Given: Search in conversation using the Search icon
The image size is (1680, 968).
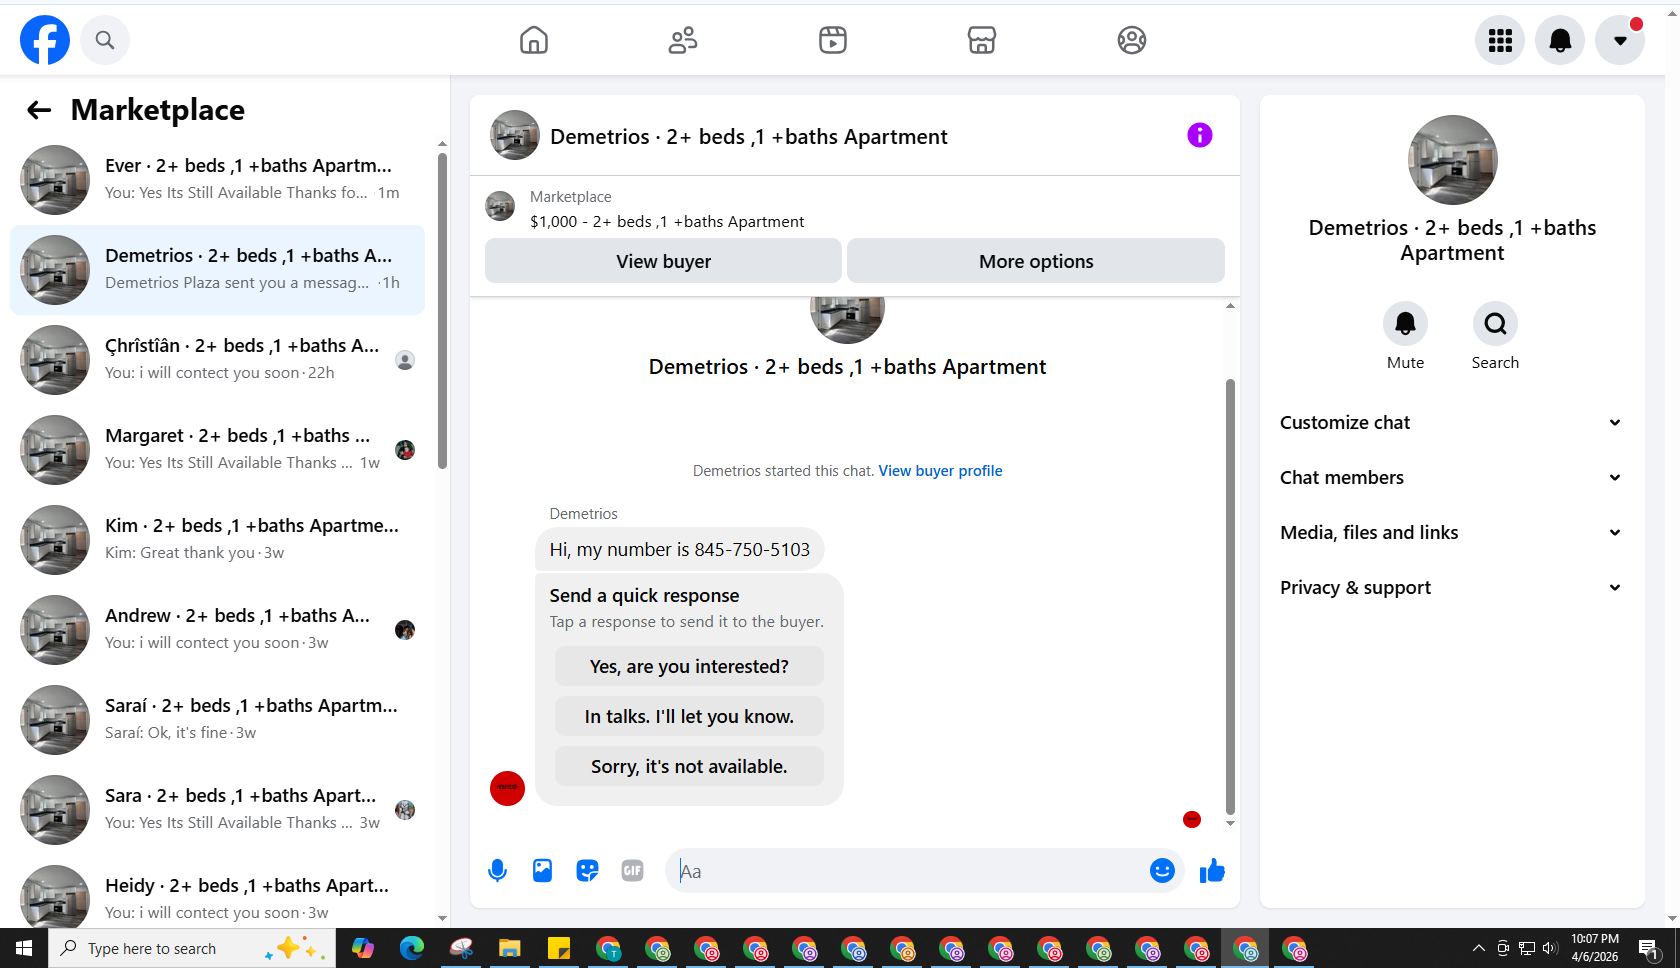Looking at the screenshot, I should (x=1495, y=324).
